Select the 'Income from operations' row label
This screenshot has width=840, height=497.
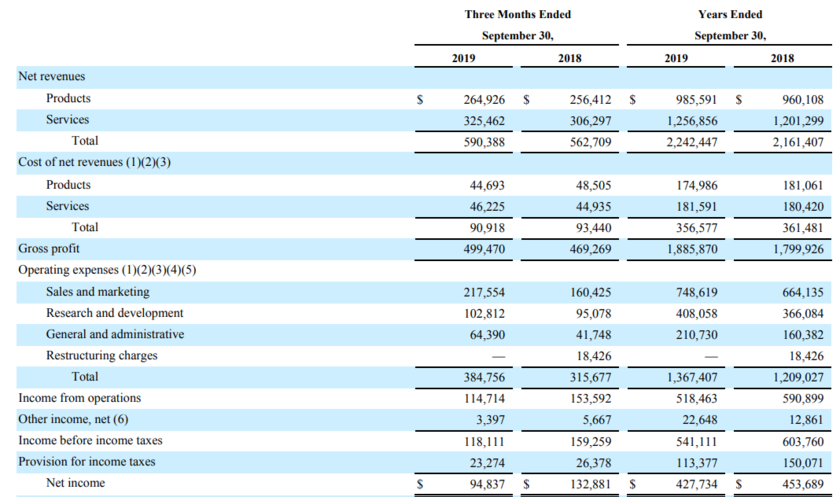click(x=79, y=398)
